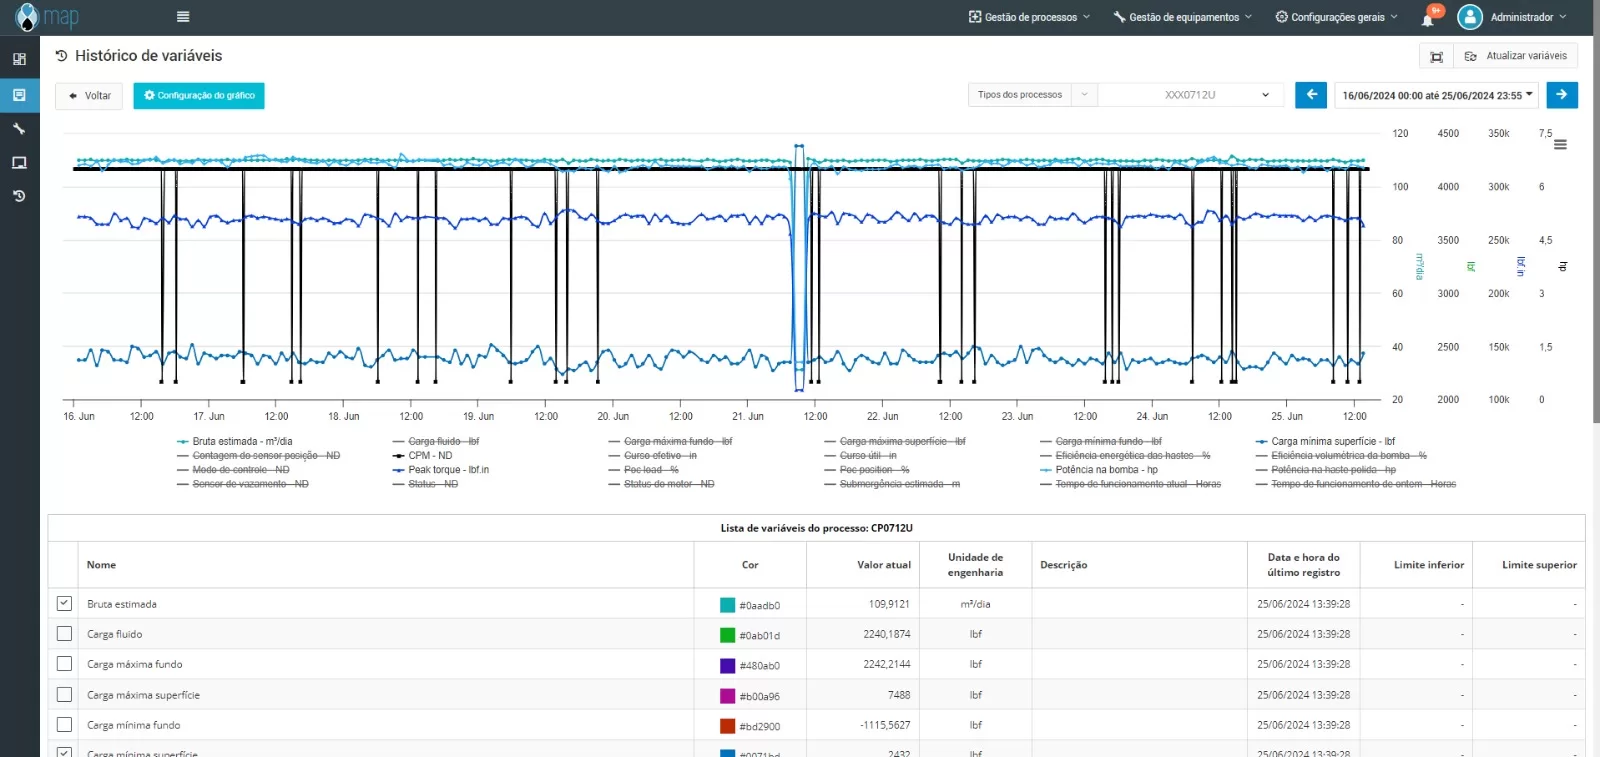Viewport: 1600px width, 757px height.
Task: Click the page vertical scrollbar
Action: click(1596, 210)
